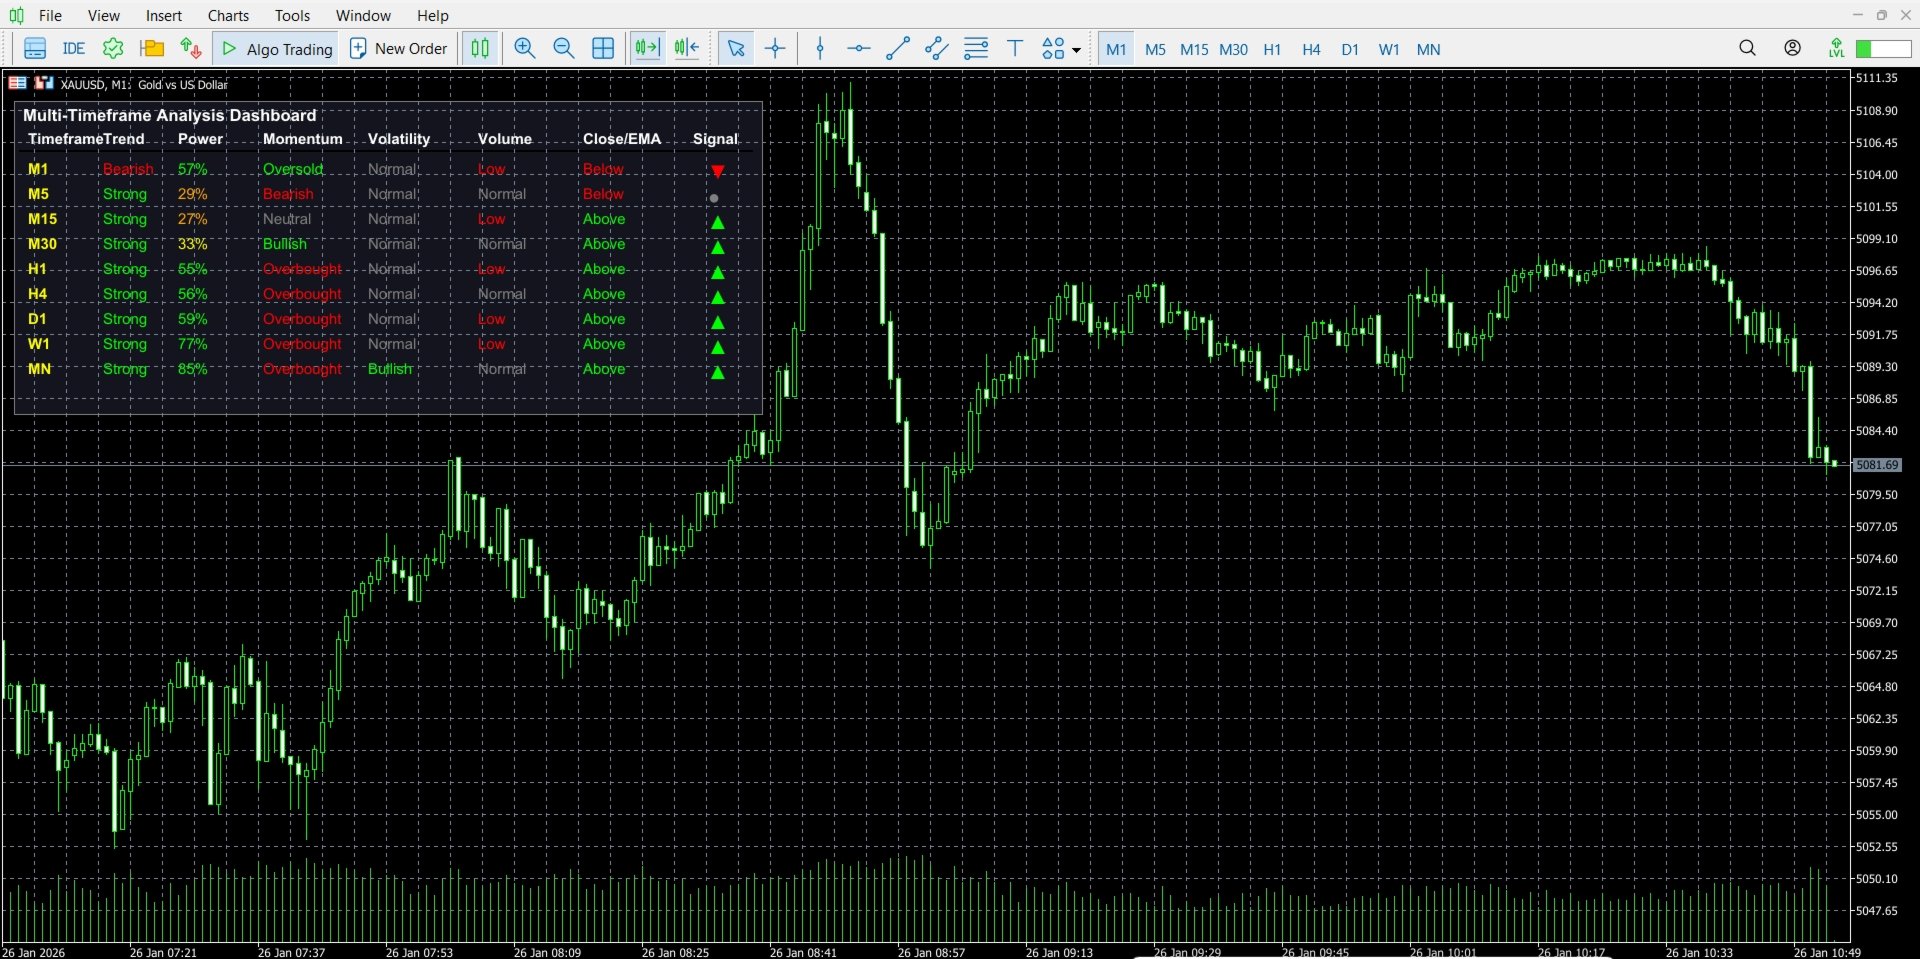Switch chart to H4 timeframe
Image resolution: width=1920 pixels, height=959 pixels.
click(x=1310, y=49)
